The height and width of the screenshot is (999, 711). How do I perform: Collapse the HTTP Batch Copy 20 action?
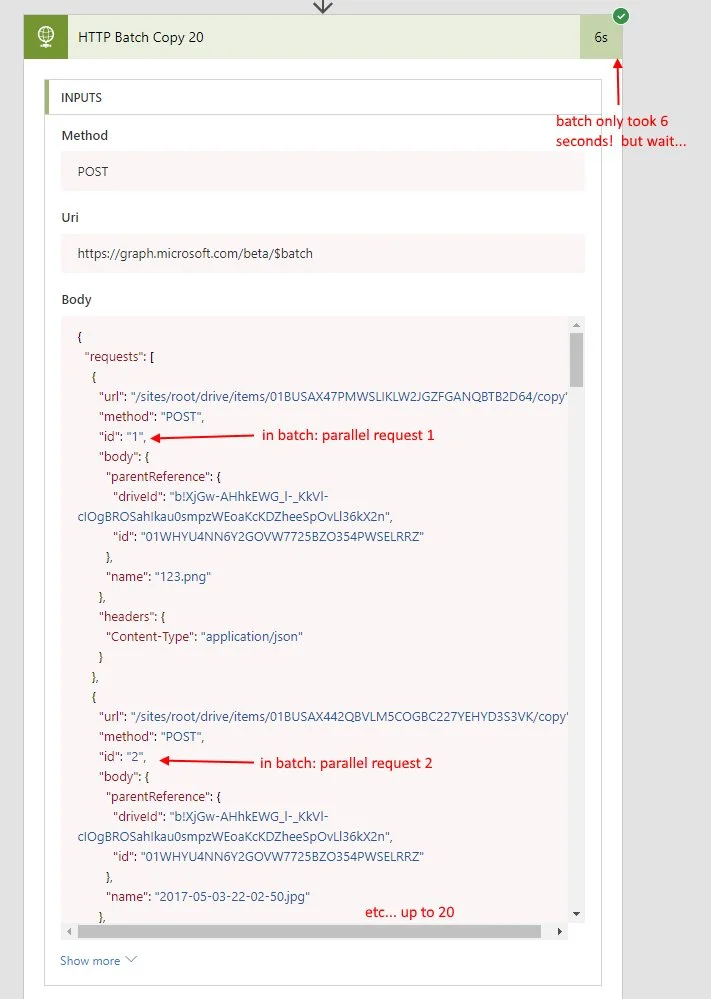300,37
